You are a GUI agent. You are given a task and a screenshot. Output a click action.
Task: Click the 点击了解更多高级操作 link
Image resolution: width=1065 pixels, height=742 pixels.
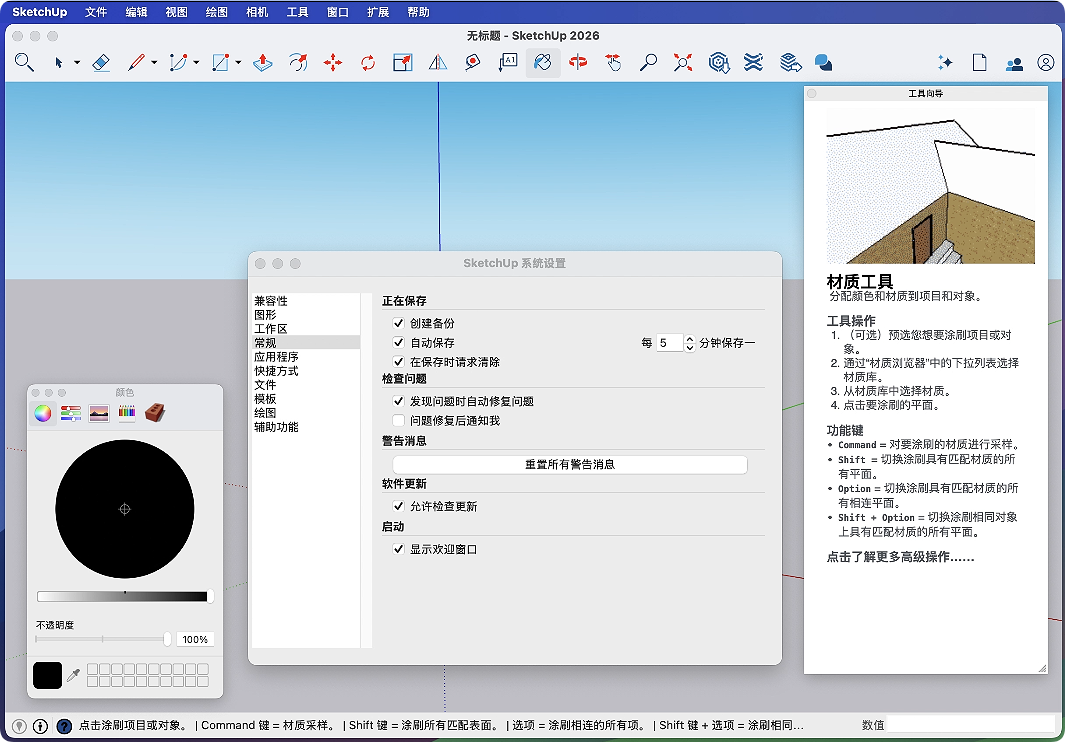900,557
